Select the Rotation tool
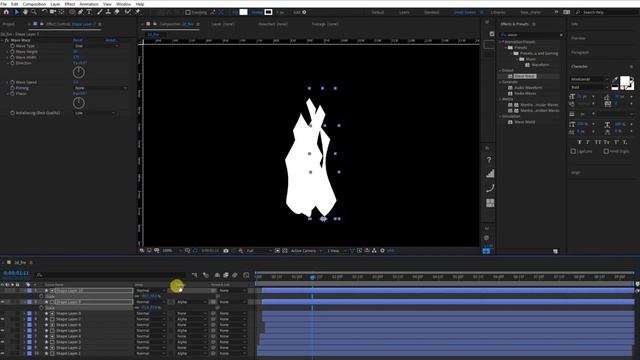The image size is (640, 360). [x=44, y=12]
